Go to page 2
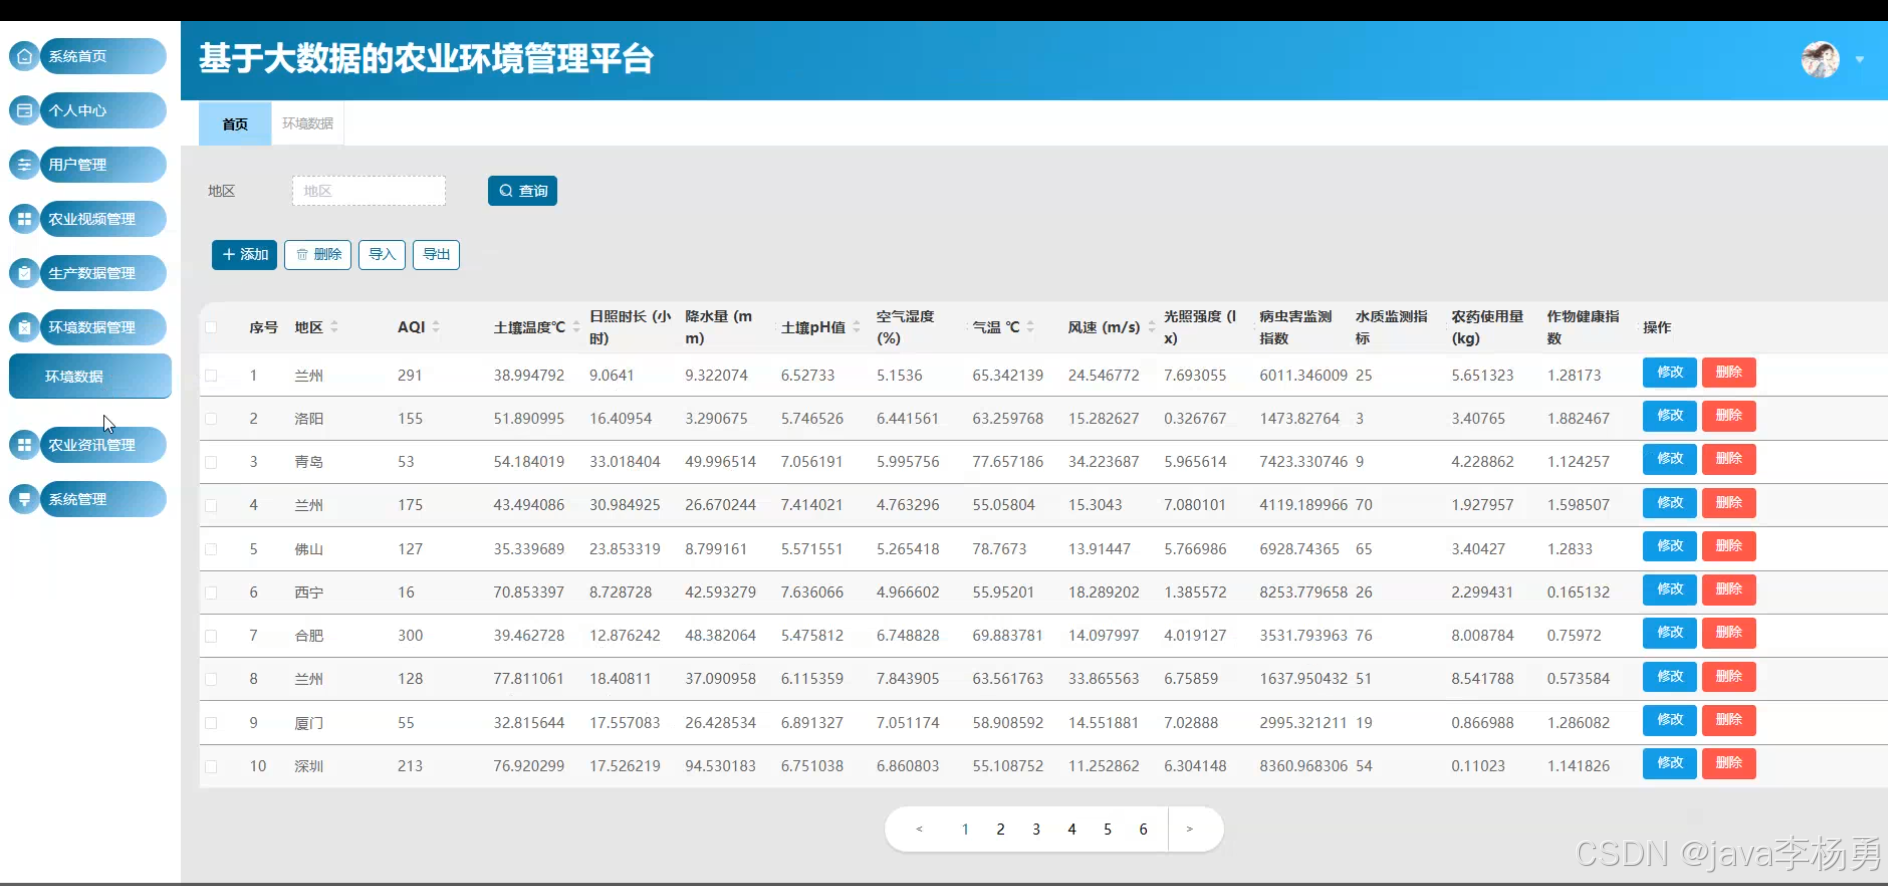This screenshot has width=1888, height=886. [x=1000, y=829]
